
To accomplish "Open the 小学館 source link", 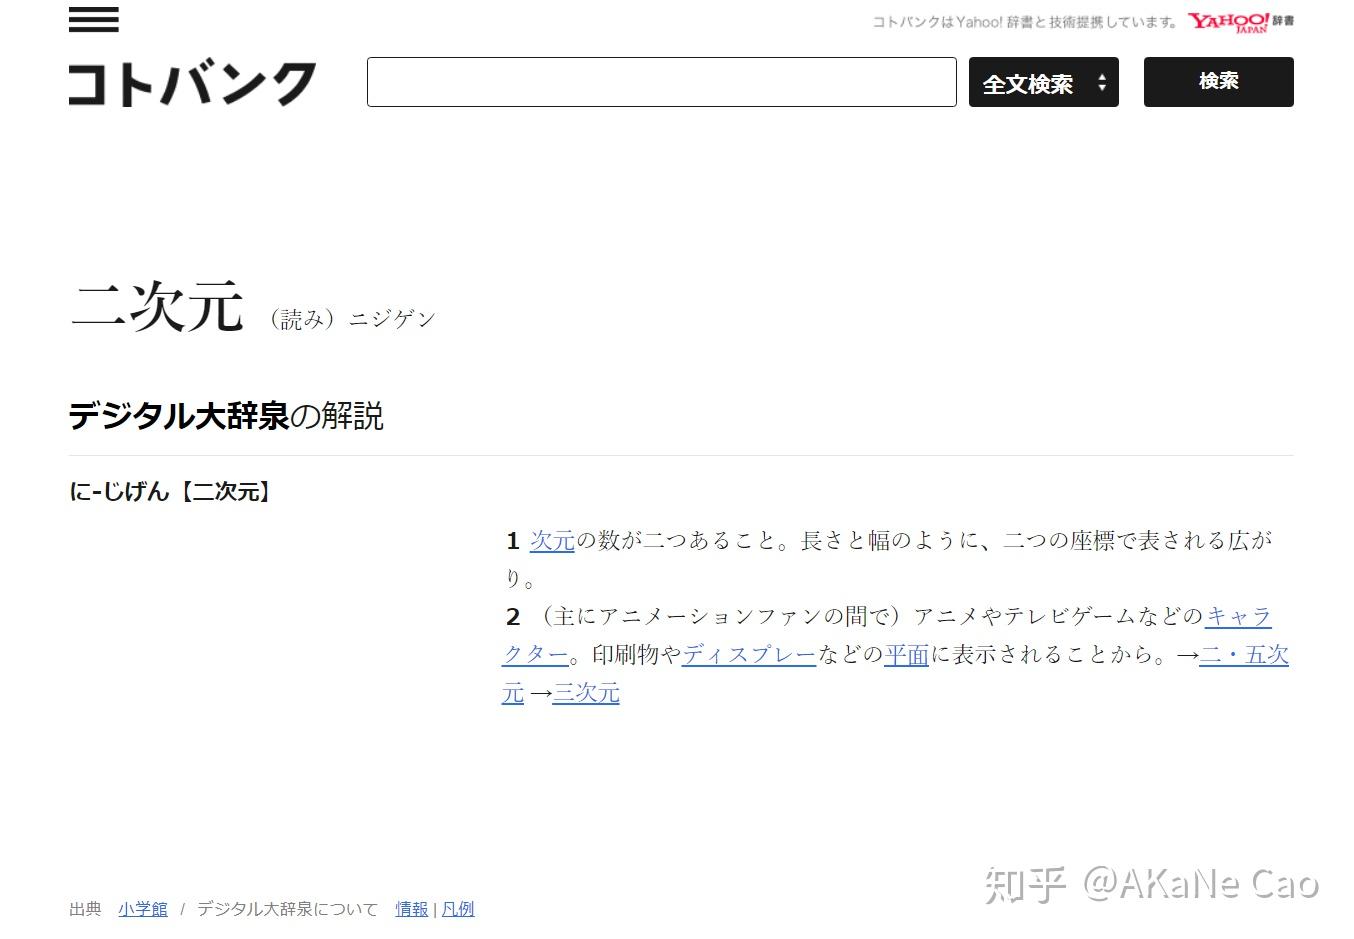I will [x=143, y=909].
